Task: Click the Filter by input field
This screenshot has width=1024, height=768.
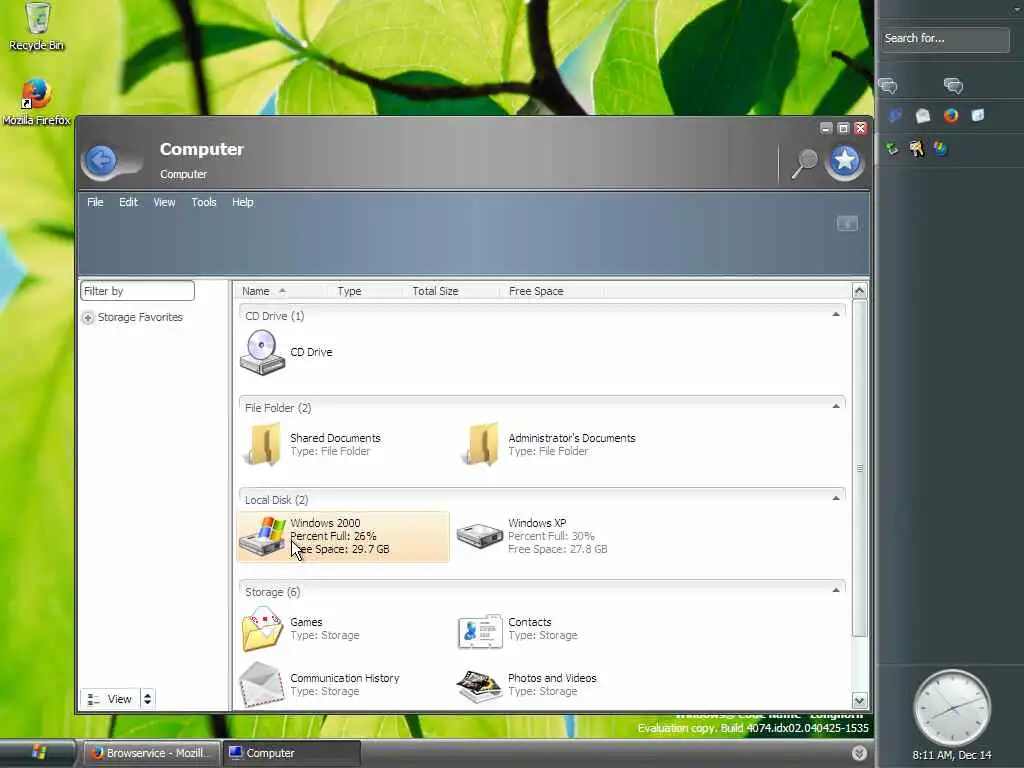Action: click(x=137, y=291)
